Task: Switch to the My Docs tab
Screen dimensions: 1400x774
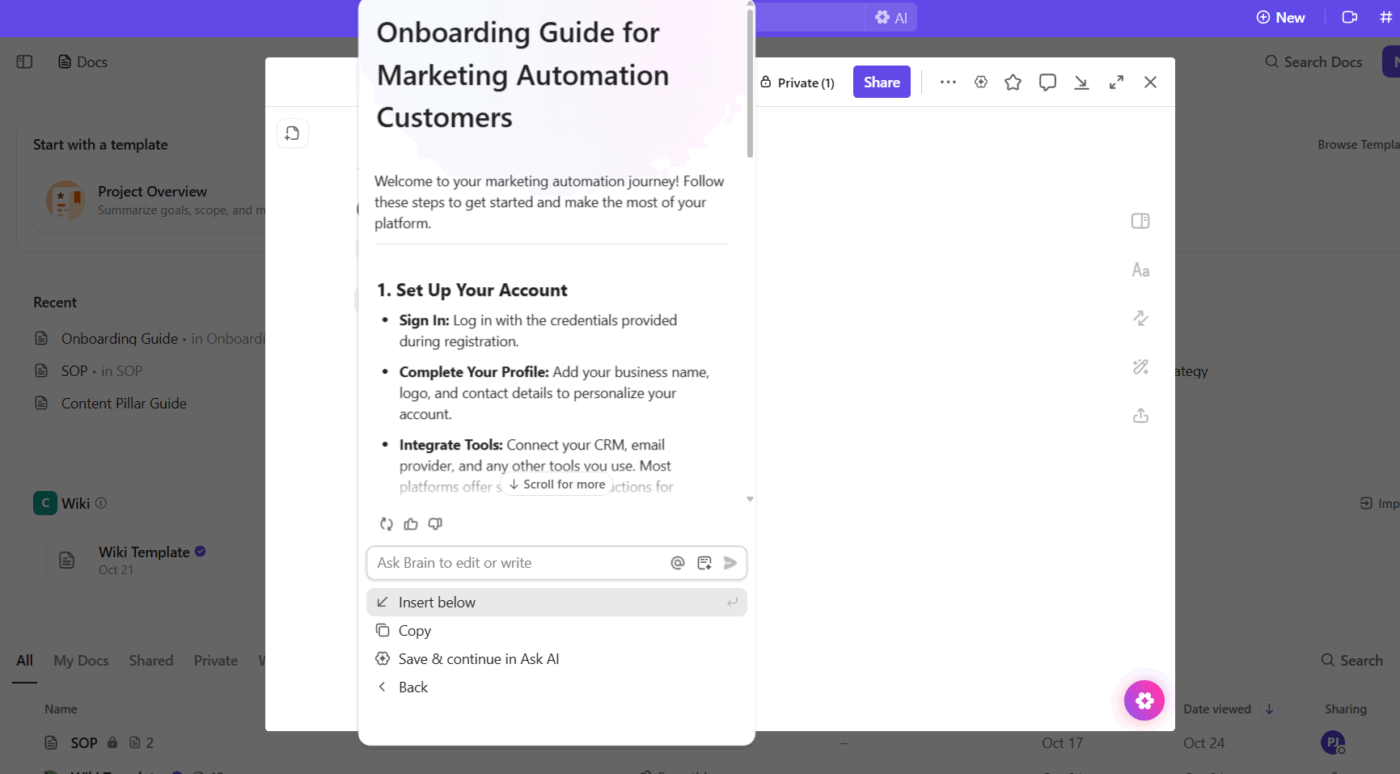Action: pyautogui.click(x=80, y=660)
